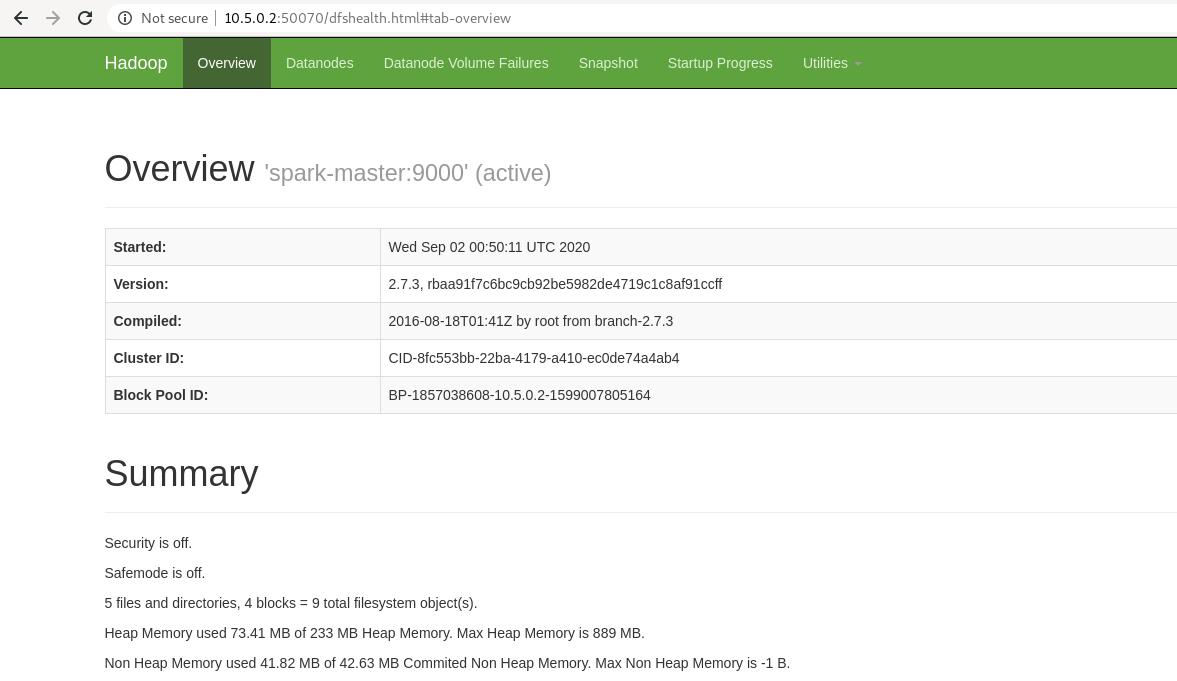Select the Cluster ID value

pyautogui.click(x=534, y=358)
